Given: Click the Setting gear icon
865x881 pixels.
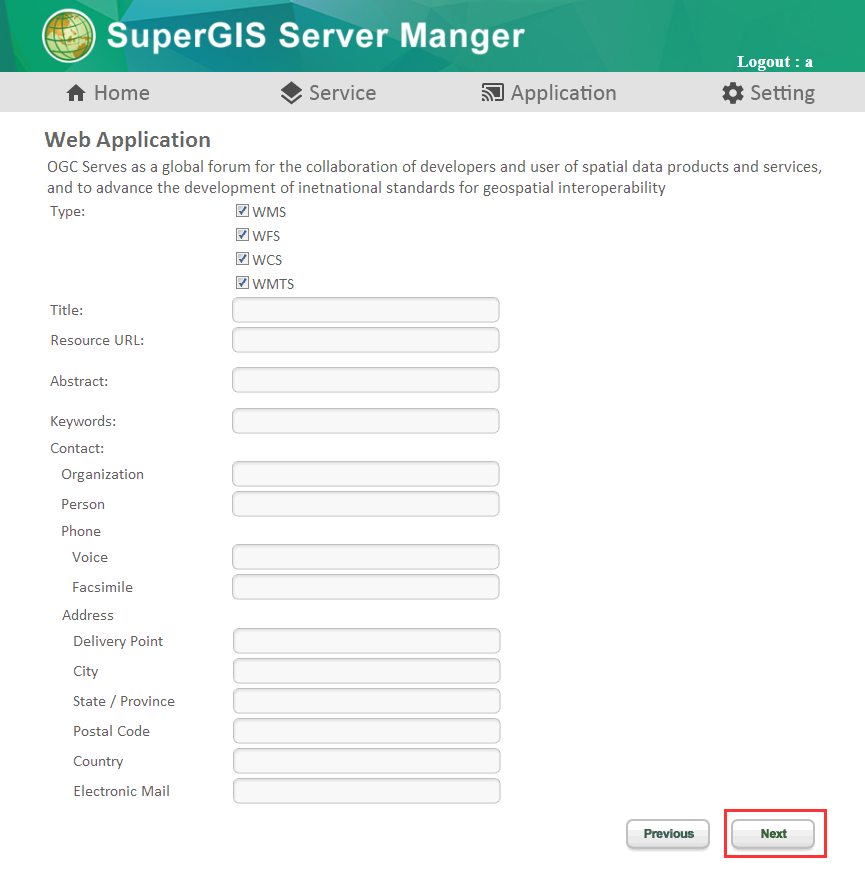Looking at the screenshot, I should (x=732, y=93).
